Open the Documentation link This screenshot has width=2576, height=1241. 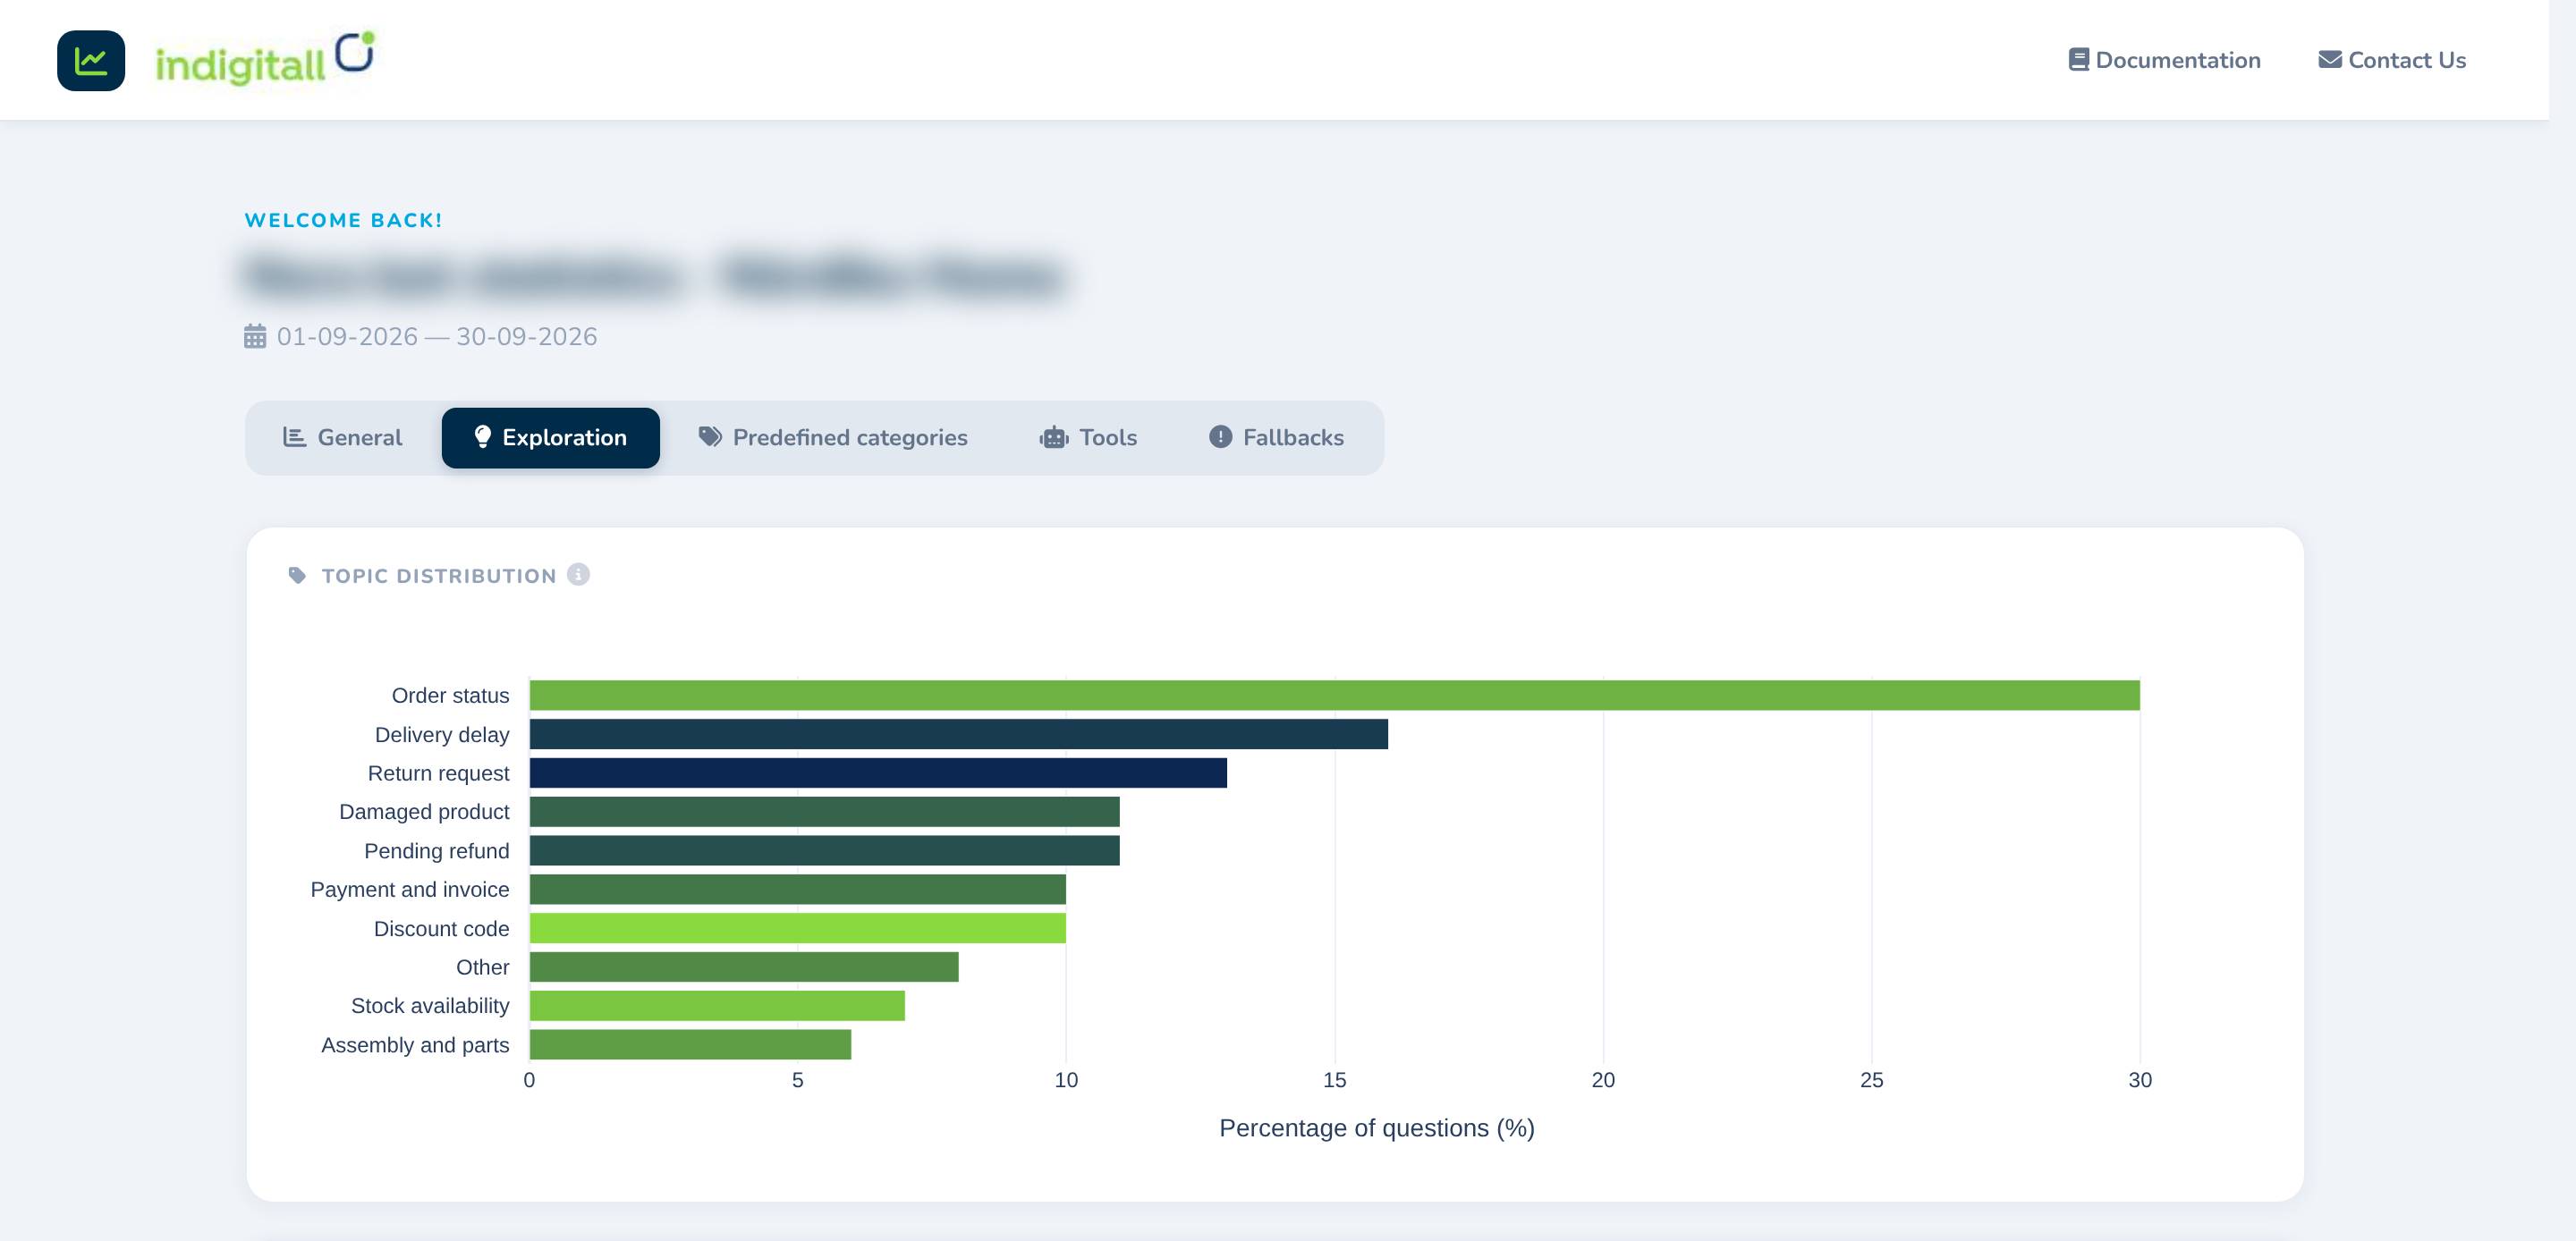click(2164, 60)
